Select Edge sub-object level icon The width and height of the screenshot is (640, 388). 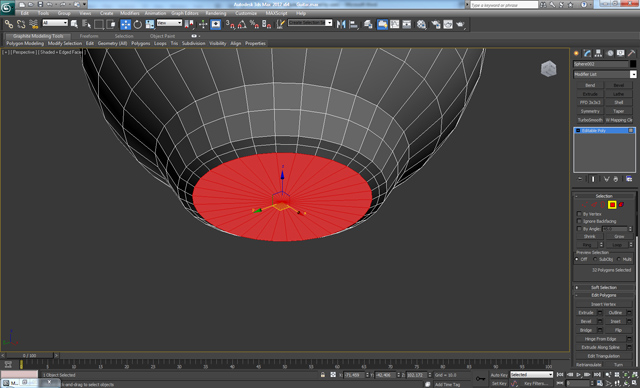coord(594,205)
